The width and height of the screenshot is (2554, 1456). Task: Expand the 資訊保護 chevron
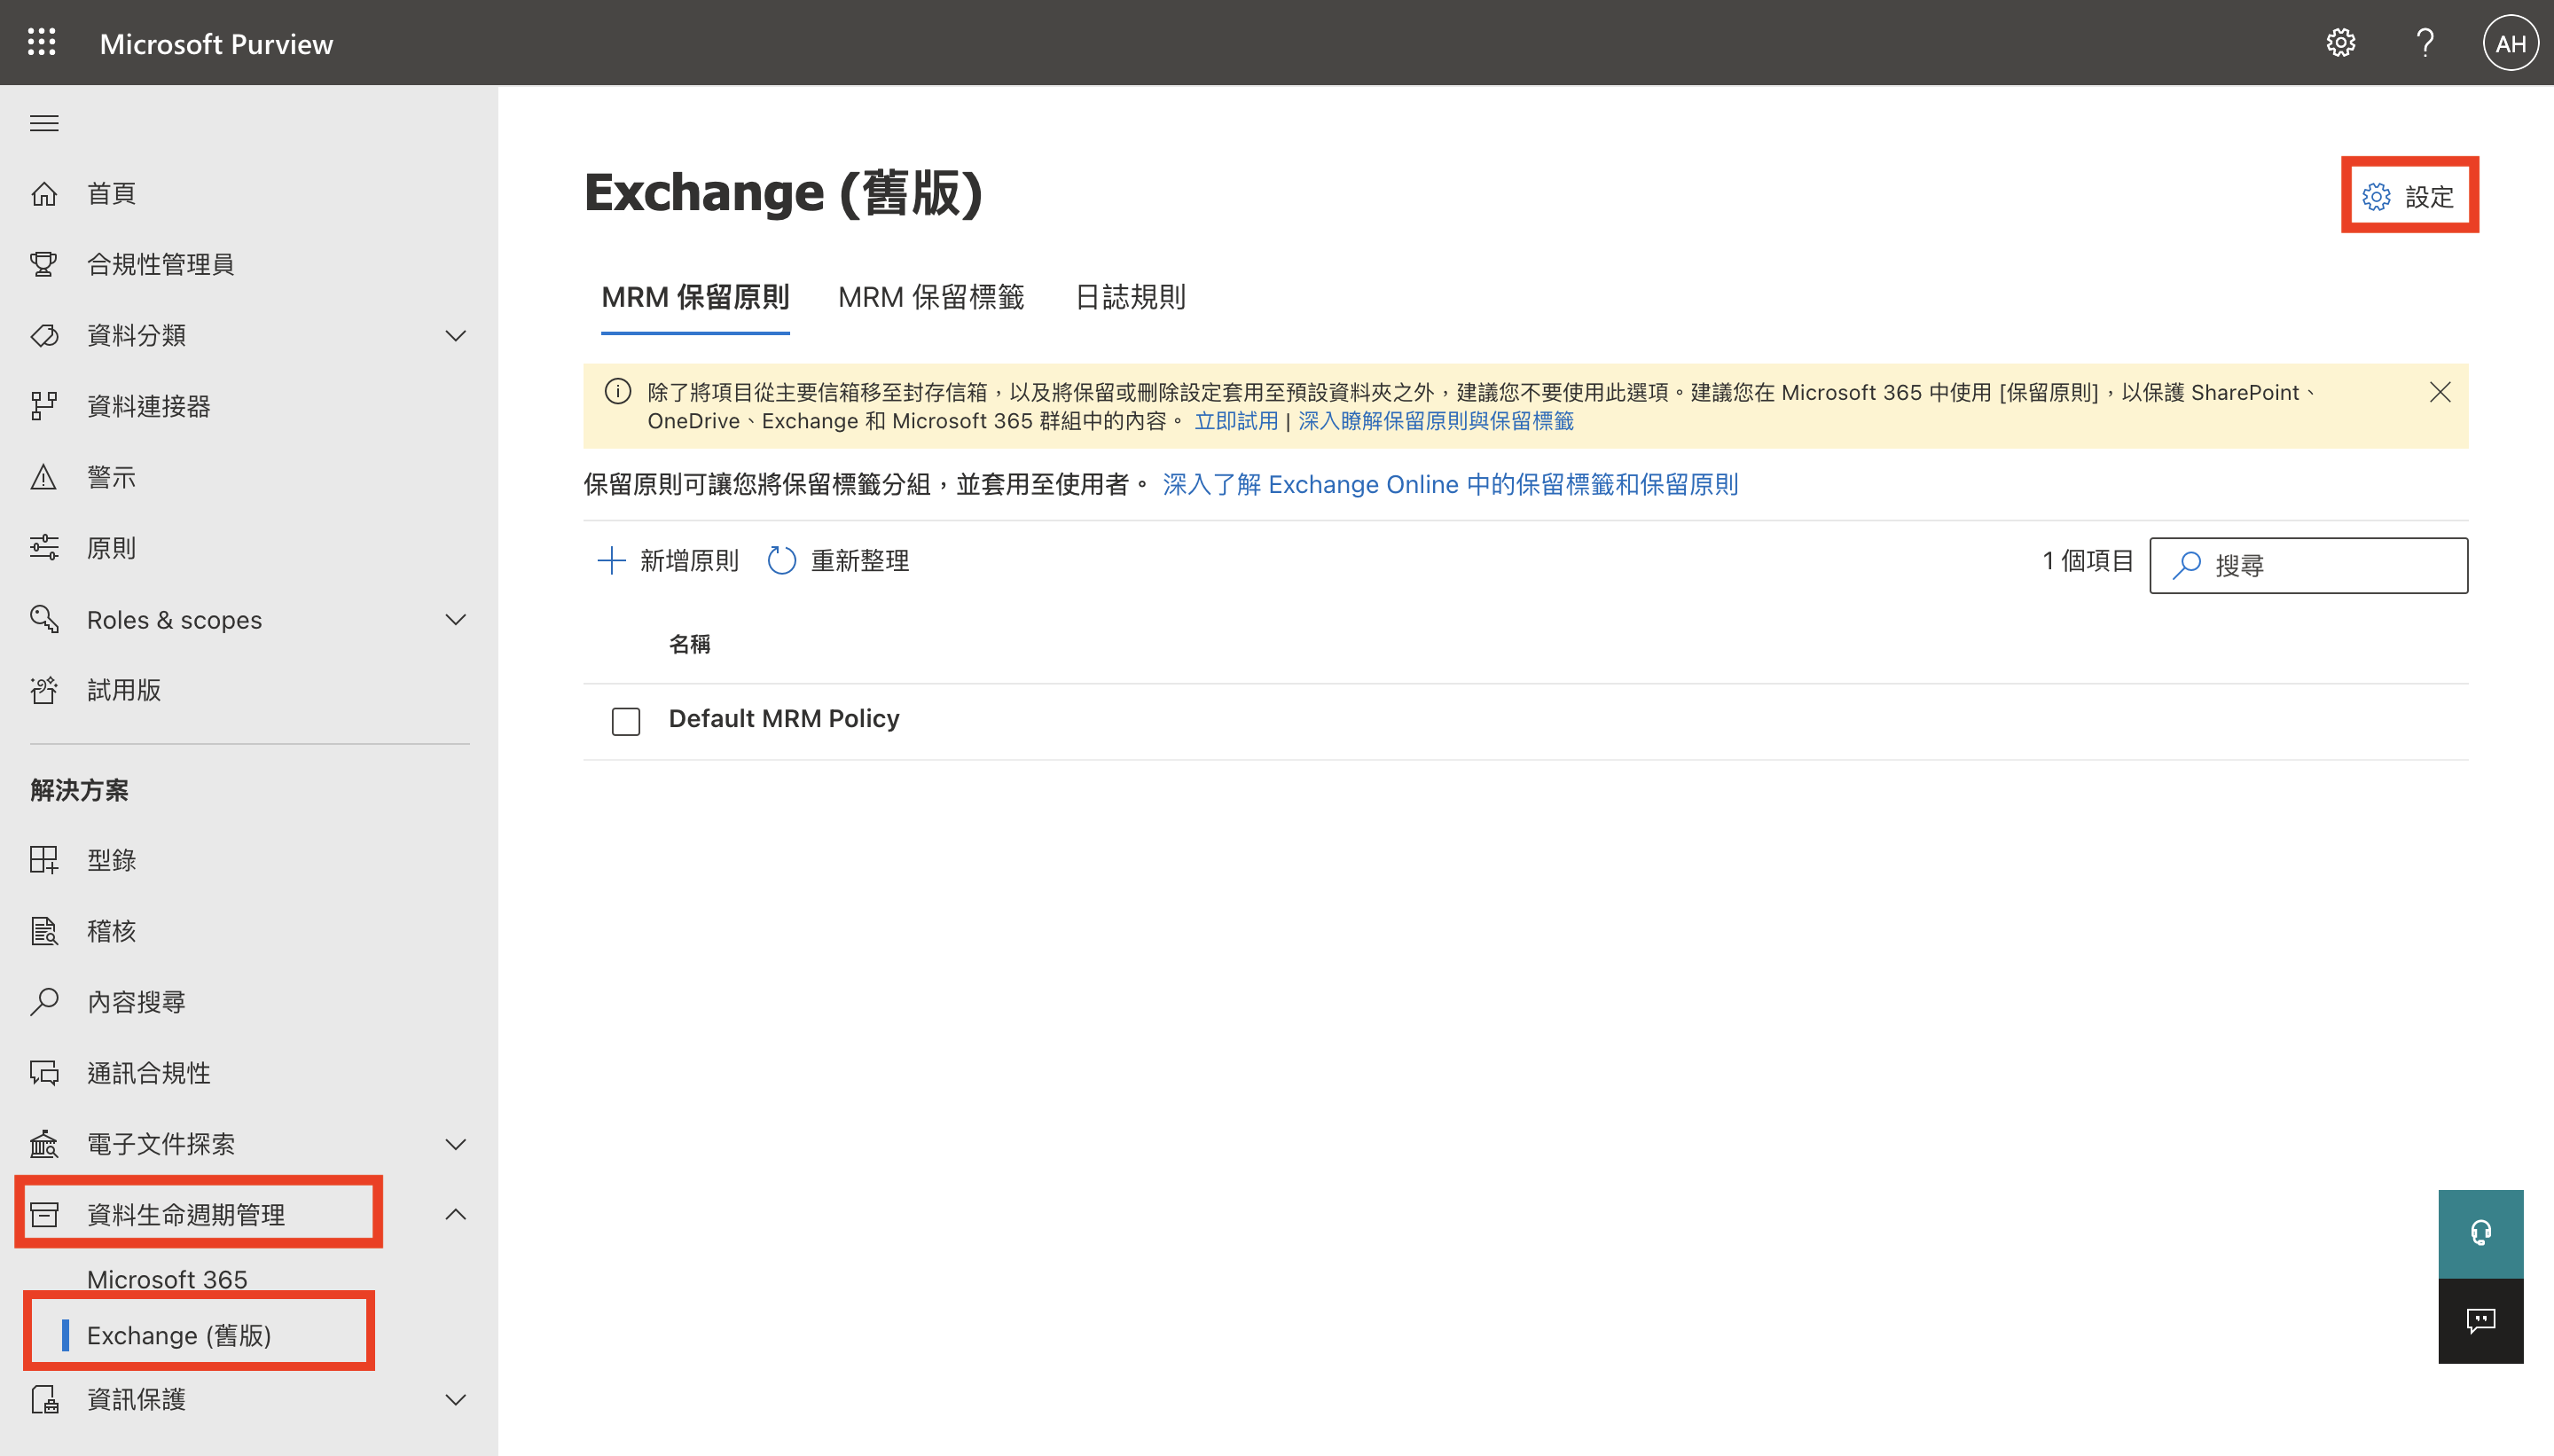[x=455, y=1399]
